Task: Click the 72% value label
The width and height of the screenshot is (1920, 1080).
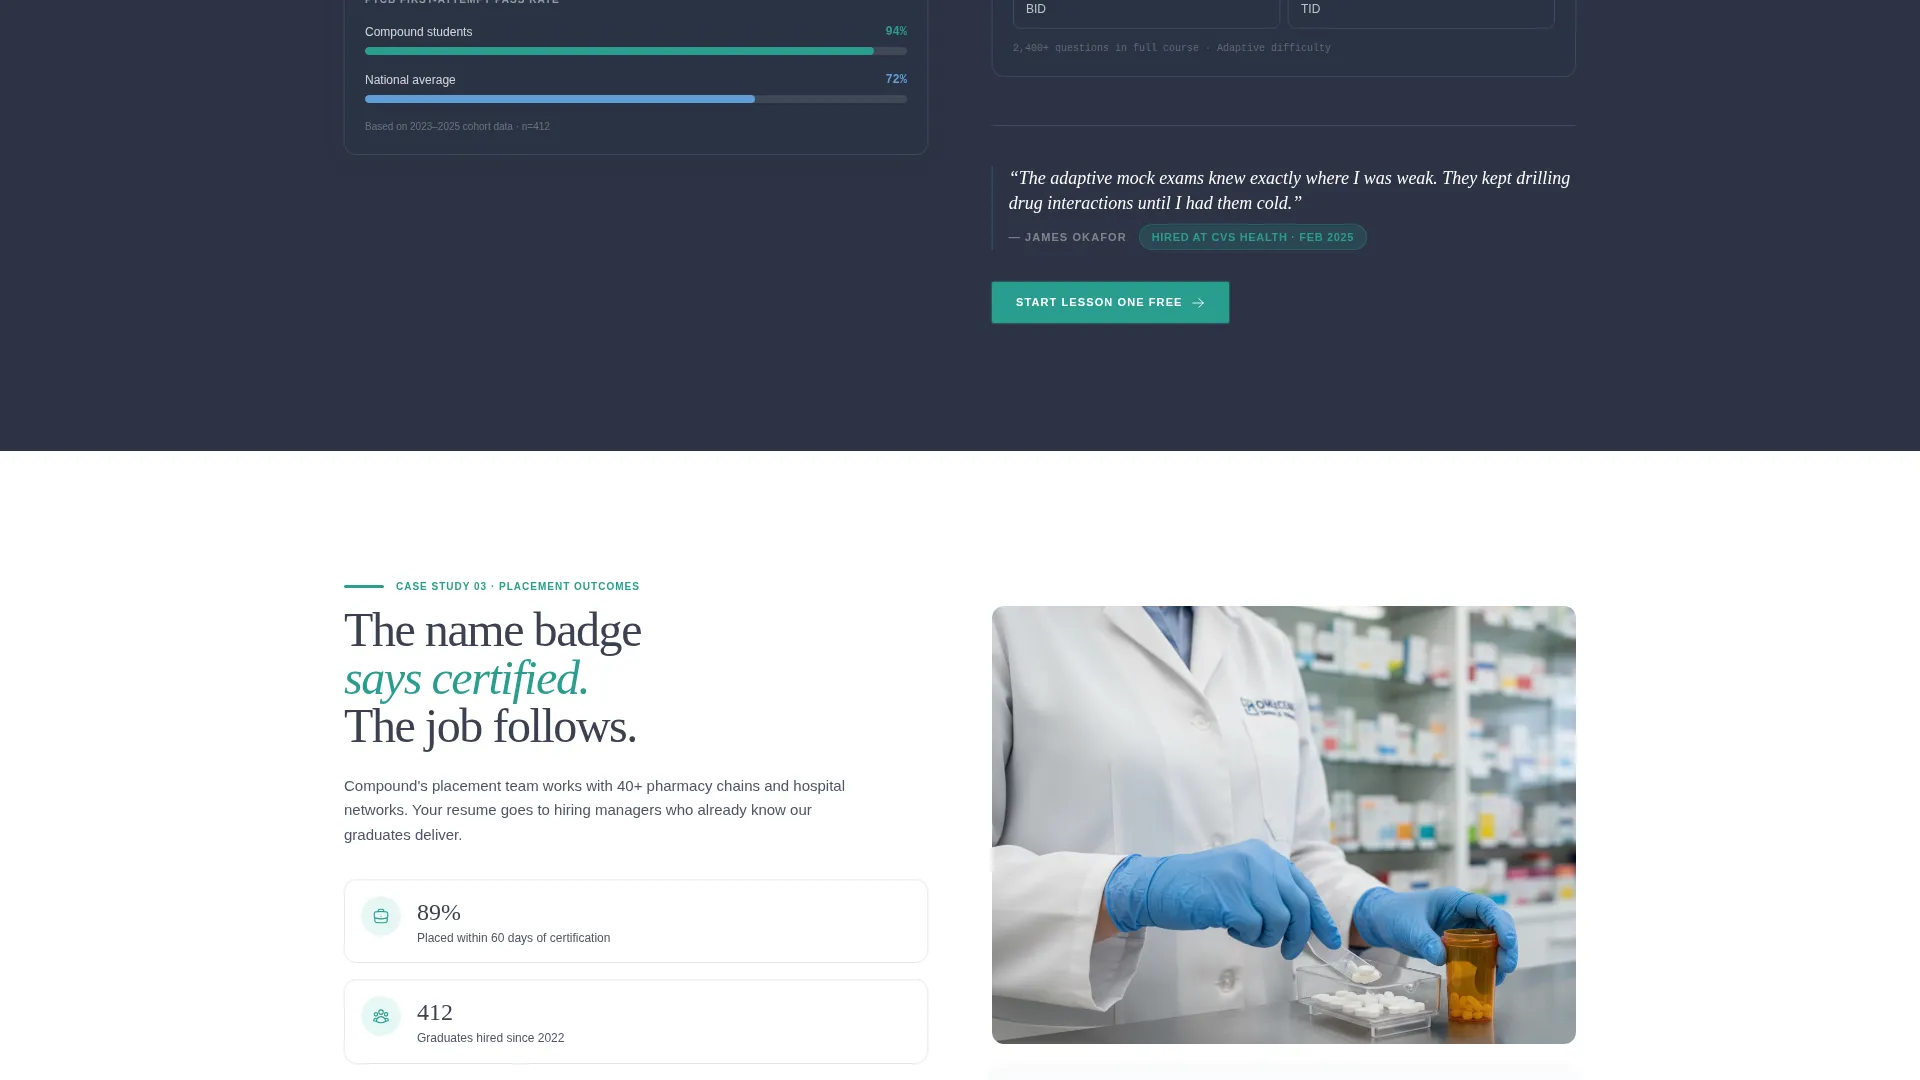Action: coord(896,79)
